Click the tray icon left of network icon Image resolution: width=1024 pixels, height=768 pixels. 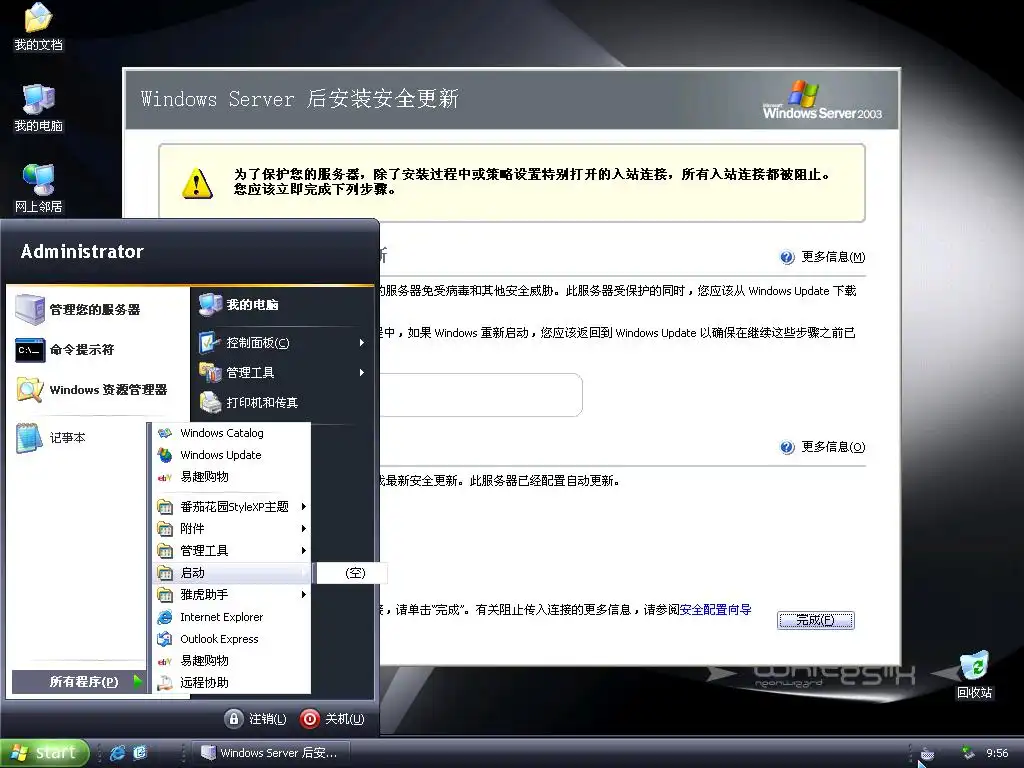coord(927,754)
